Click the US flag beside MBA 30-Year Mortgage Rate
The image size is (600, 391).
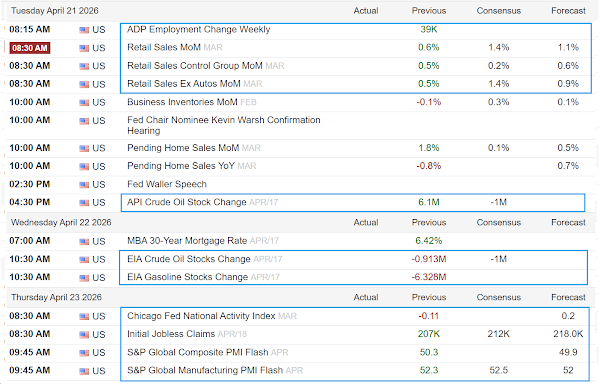(x=84, y=241)
